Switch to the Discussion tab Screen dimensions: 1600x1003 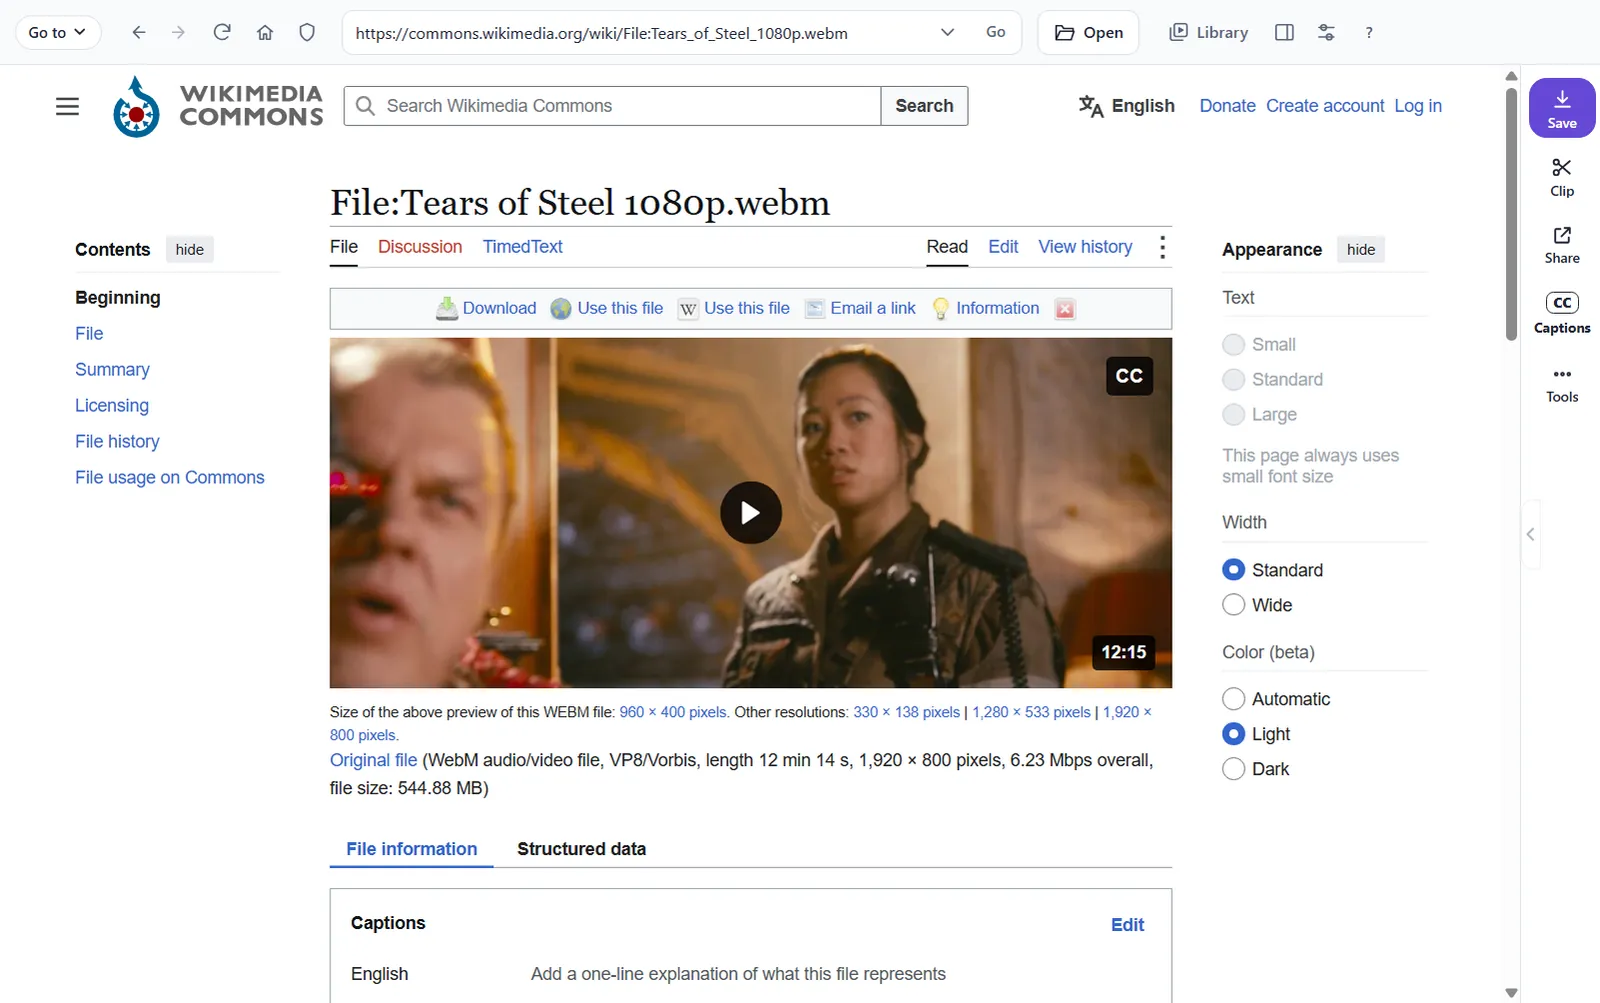point(420,247)
